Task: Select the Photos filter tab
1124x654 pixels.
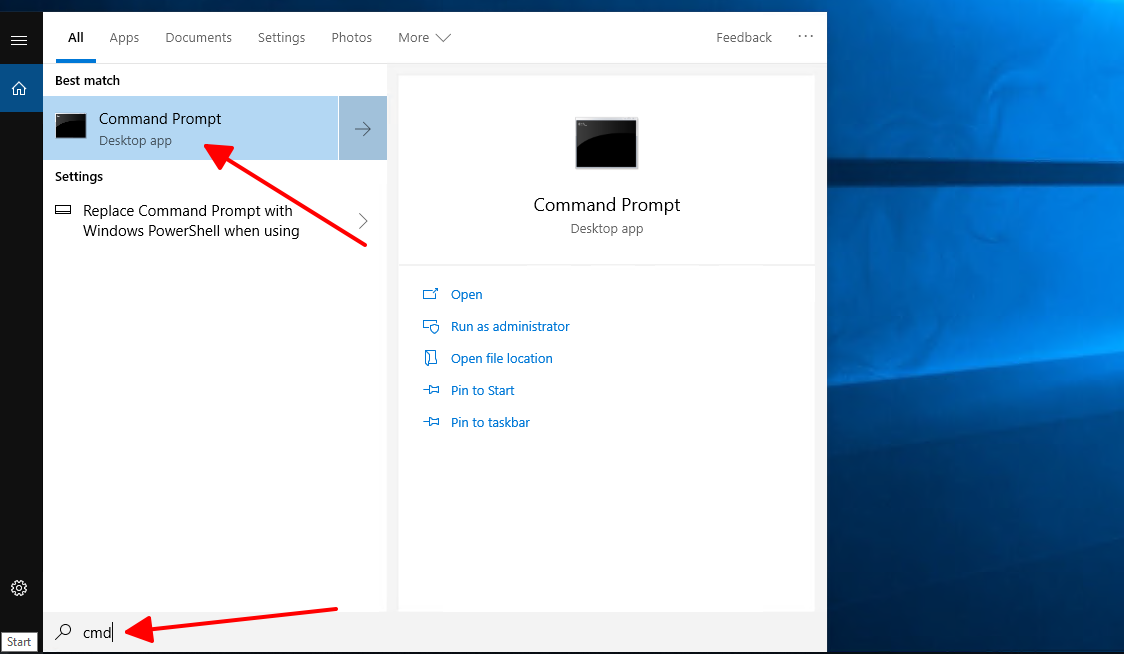Action: click(x=351, y=38)
